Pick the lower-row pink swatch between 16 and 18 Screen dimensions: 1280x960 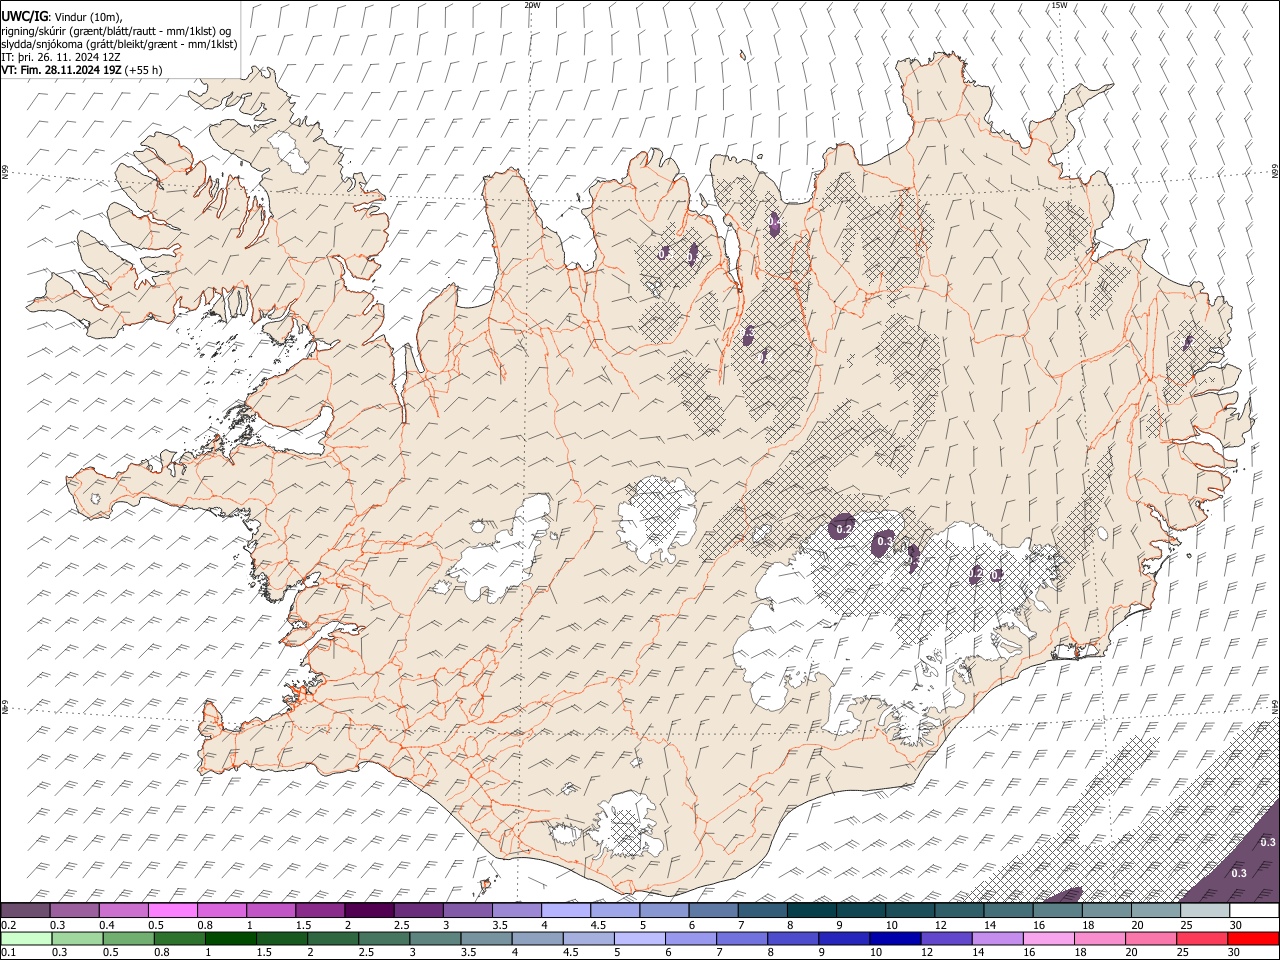coord(1048,938)
